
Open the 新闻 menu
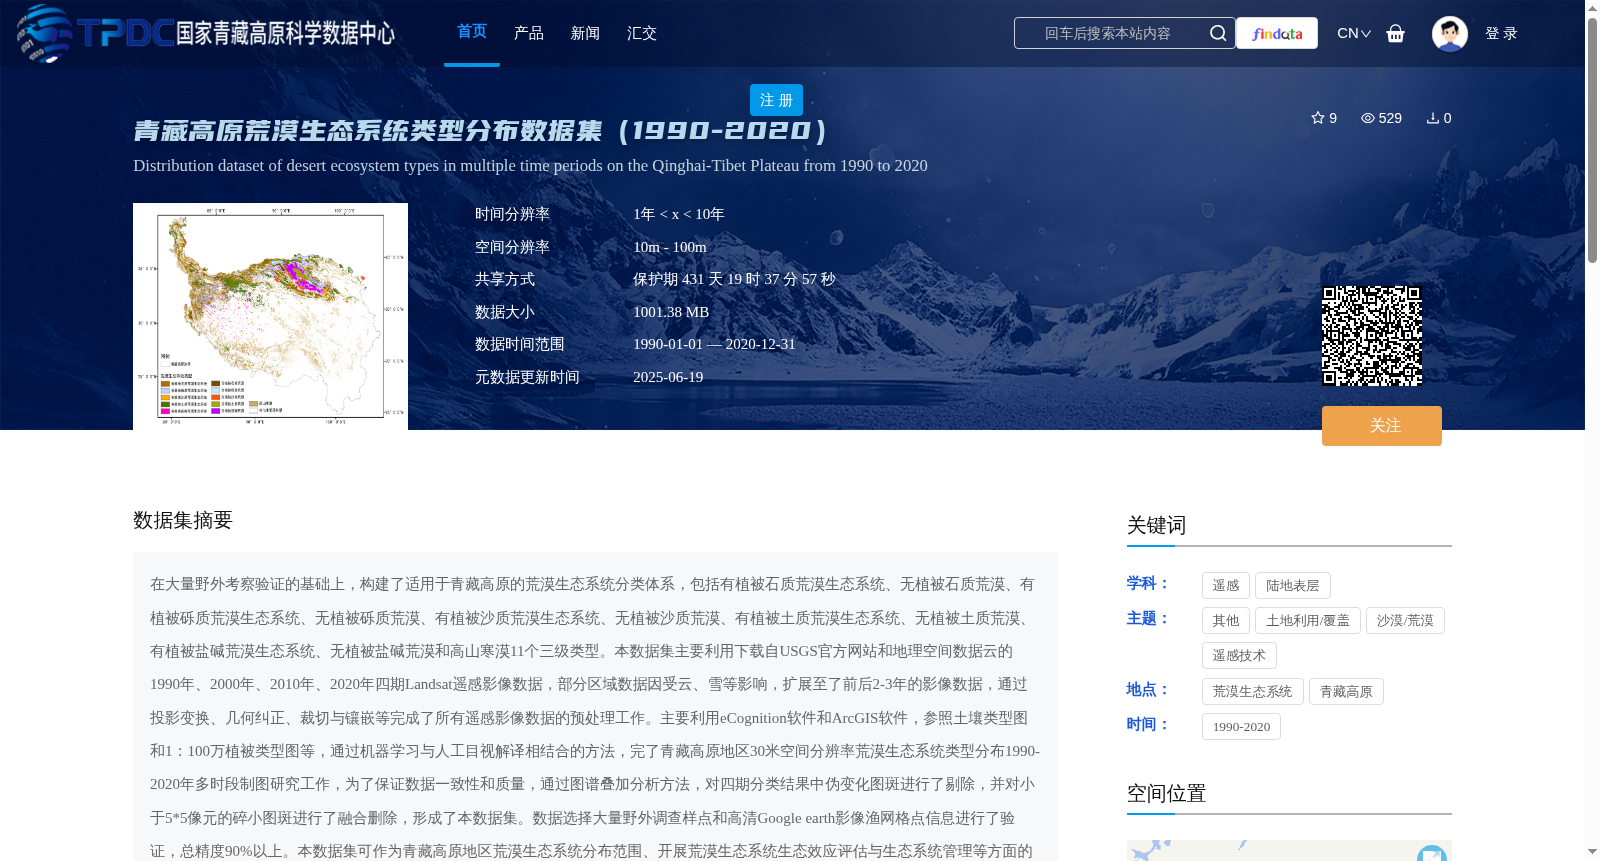point(585,33)
